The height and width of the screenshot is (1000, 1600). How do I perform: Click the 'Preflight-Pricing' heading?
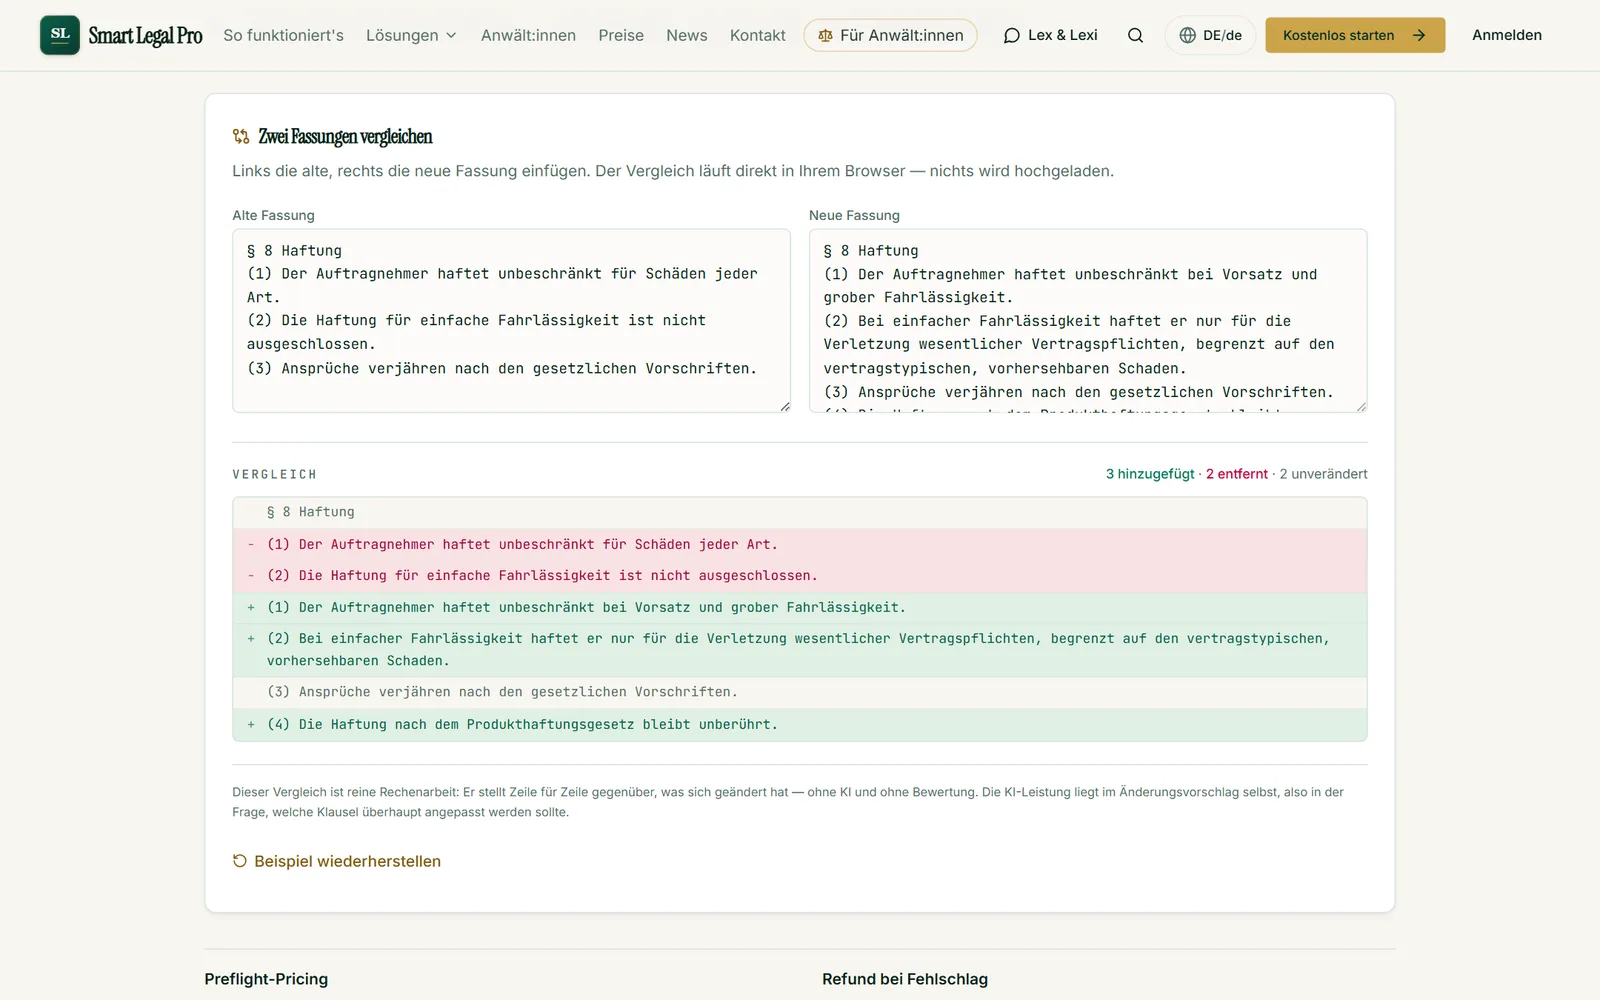point(266,979)
